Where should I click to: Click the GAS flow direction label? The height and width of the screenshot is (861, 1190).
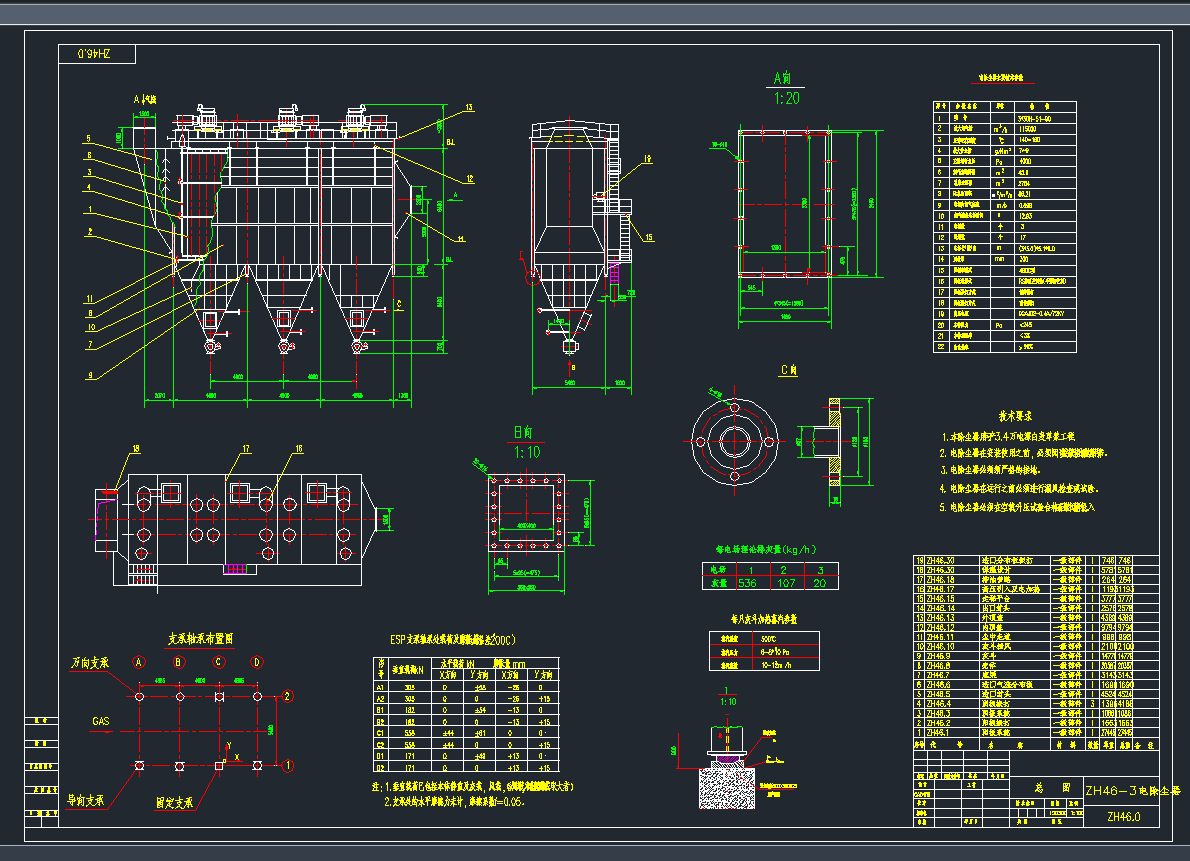click(x=101, y=720)
